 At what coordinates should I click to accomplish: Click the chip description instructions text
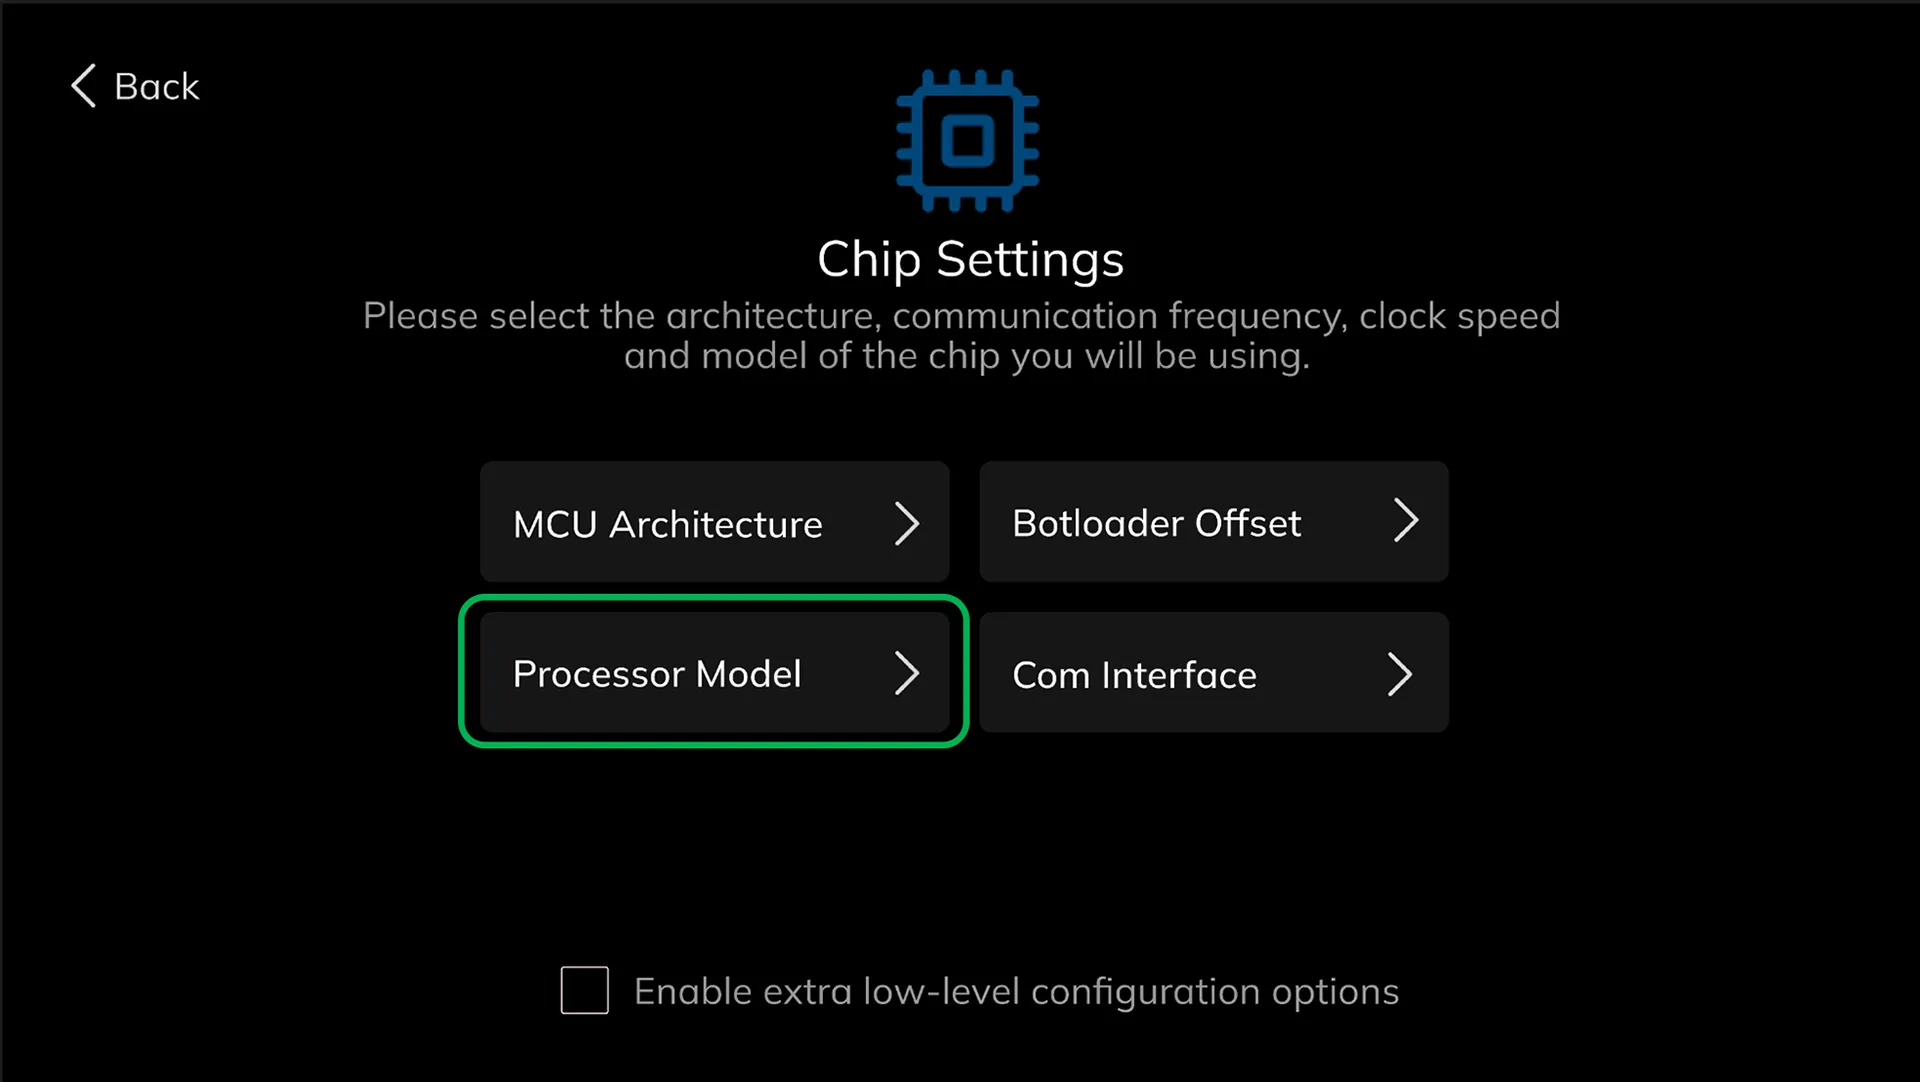tap(961, 336)
